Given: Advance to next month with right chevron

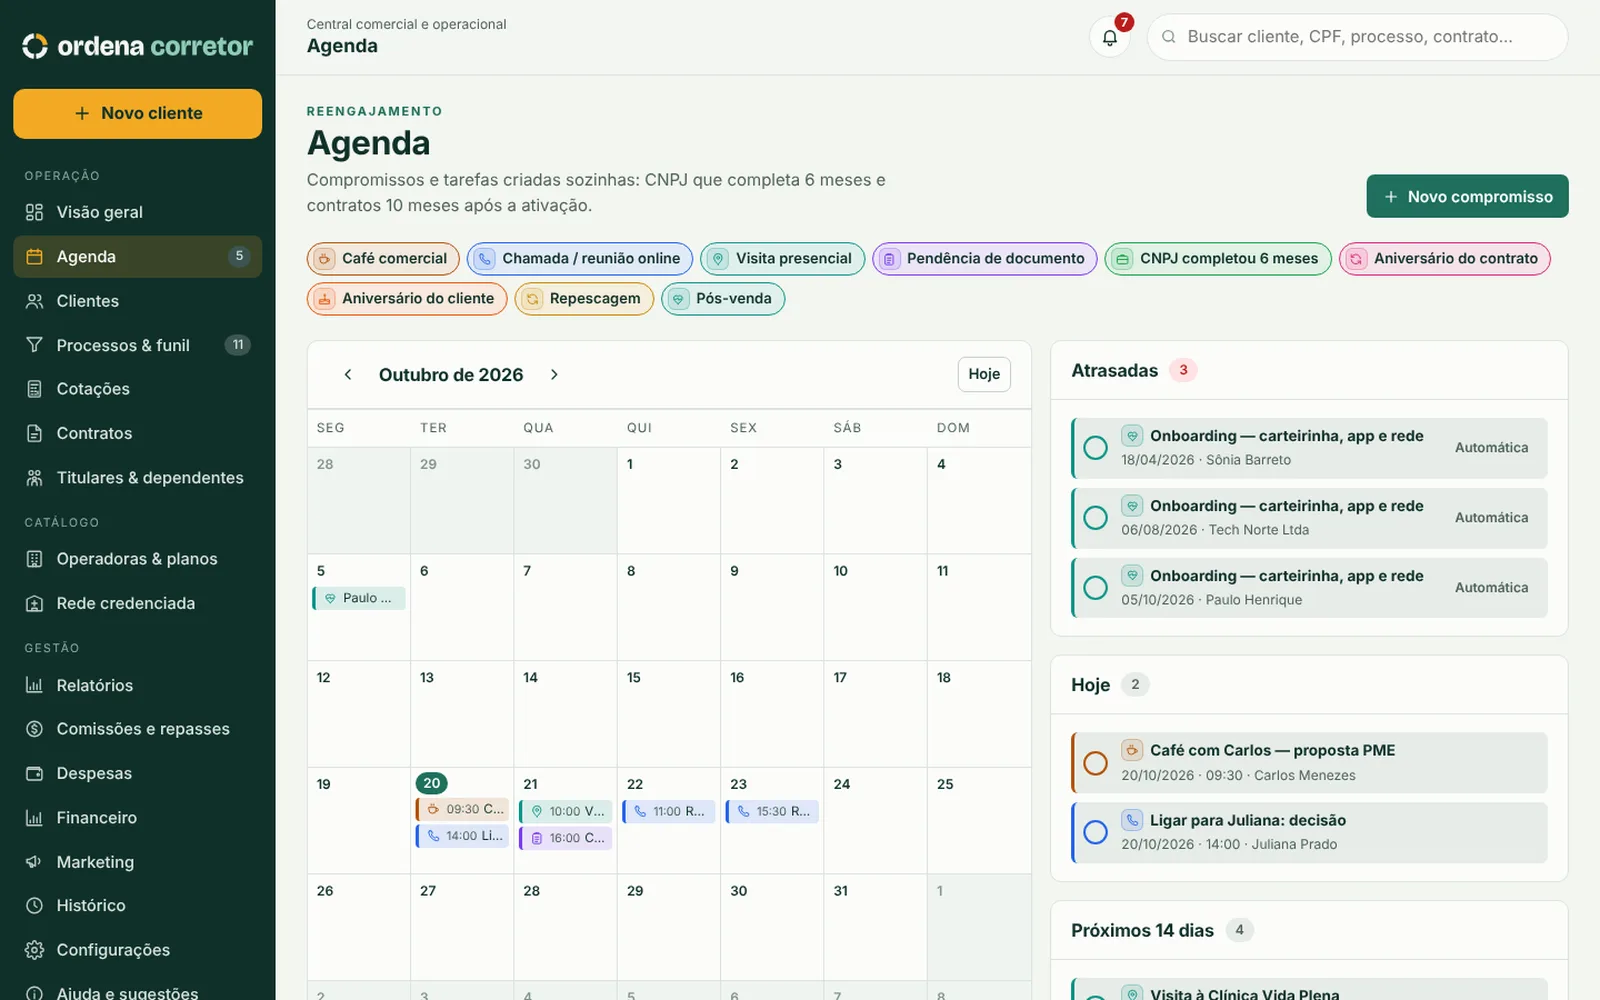Looking at the screenshot, I should 554,375.
